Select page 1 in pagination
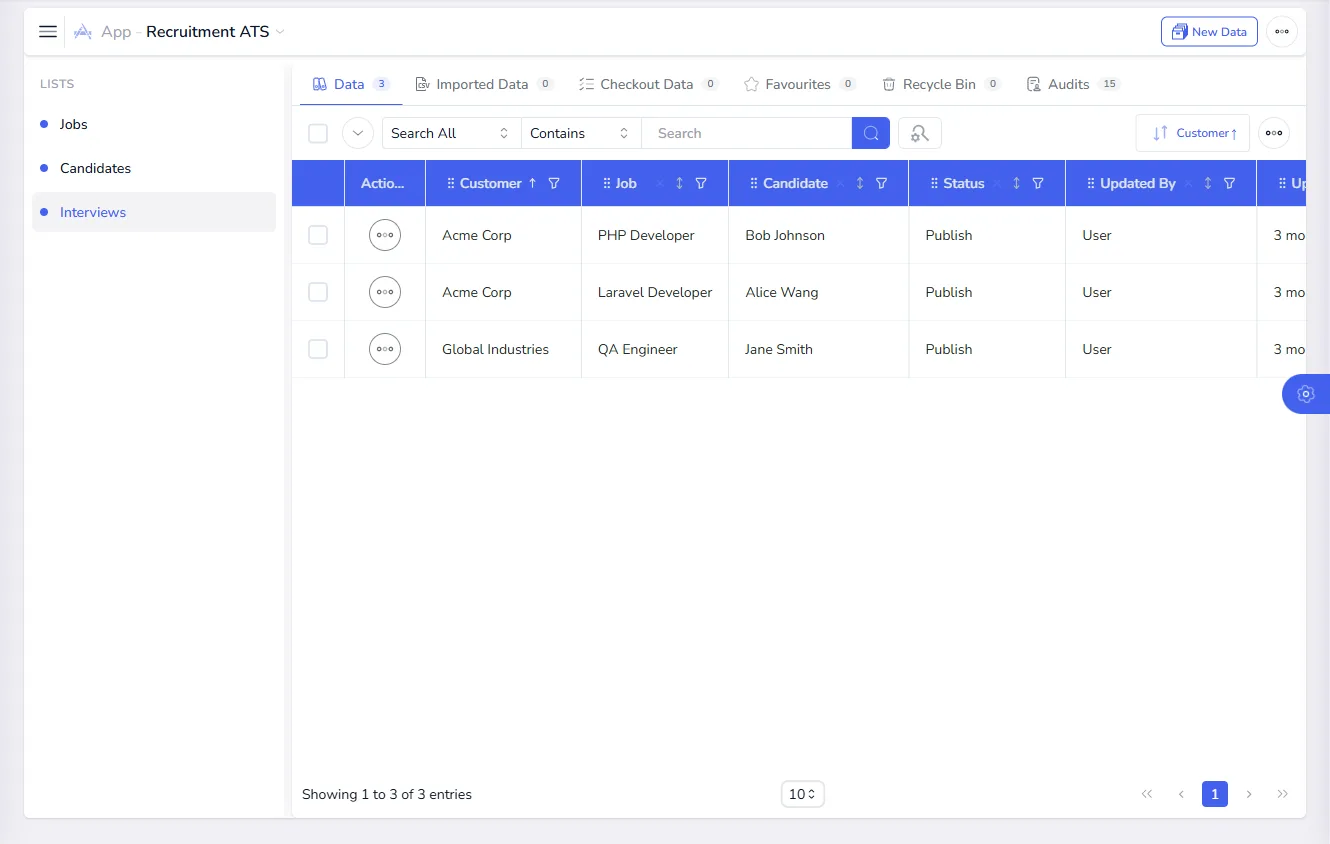 [x=1215, y=794]
